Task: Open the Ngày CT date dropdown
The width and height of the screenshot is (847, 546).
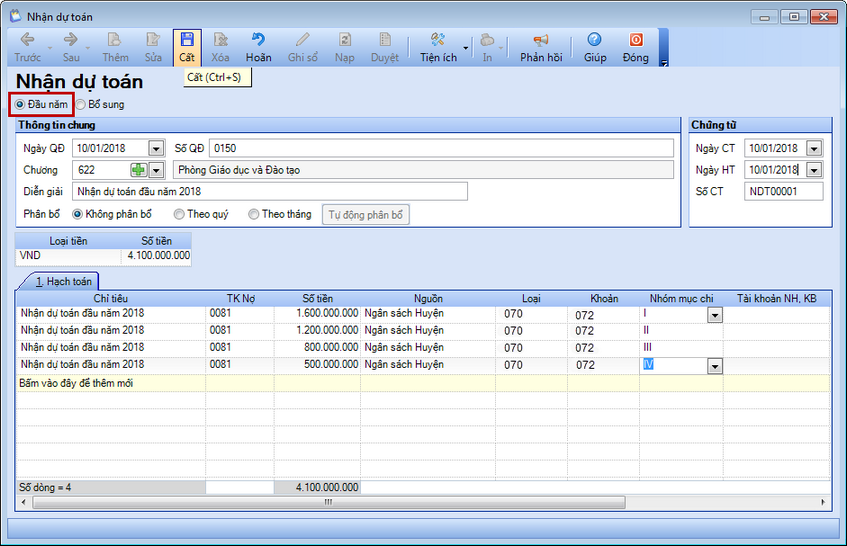Action: pyautogui.click(x=814, y=149)
